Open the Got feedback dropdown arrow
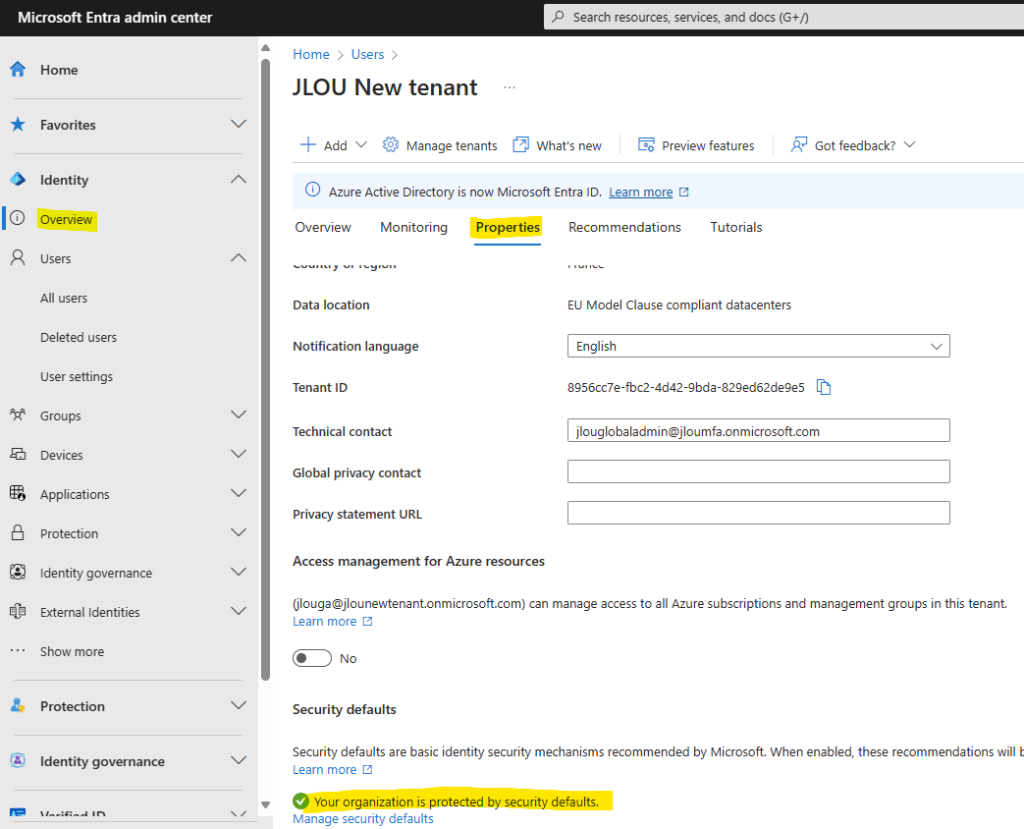Screen dimensions: 1024x829 909,144
